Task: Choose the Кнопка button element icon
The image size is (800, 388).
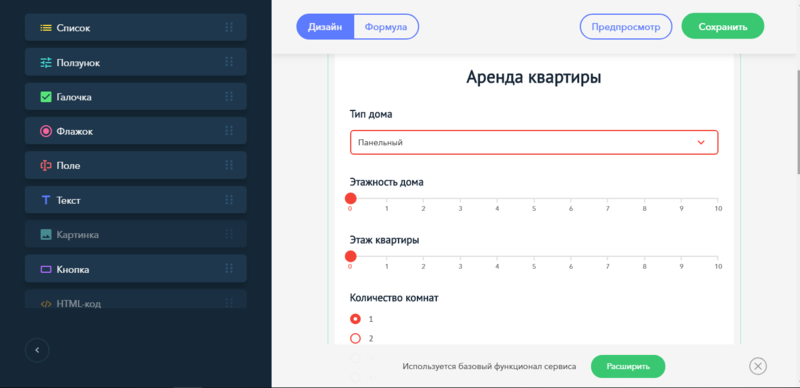Action: [x=46, y=269]
